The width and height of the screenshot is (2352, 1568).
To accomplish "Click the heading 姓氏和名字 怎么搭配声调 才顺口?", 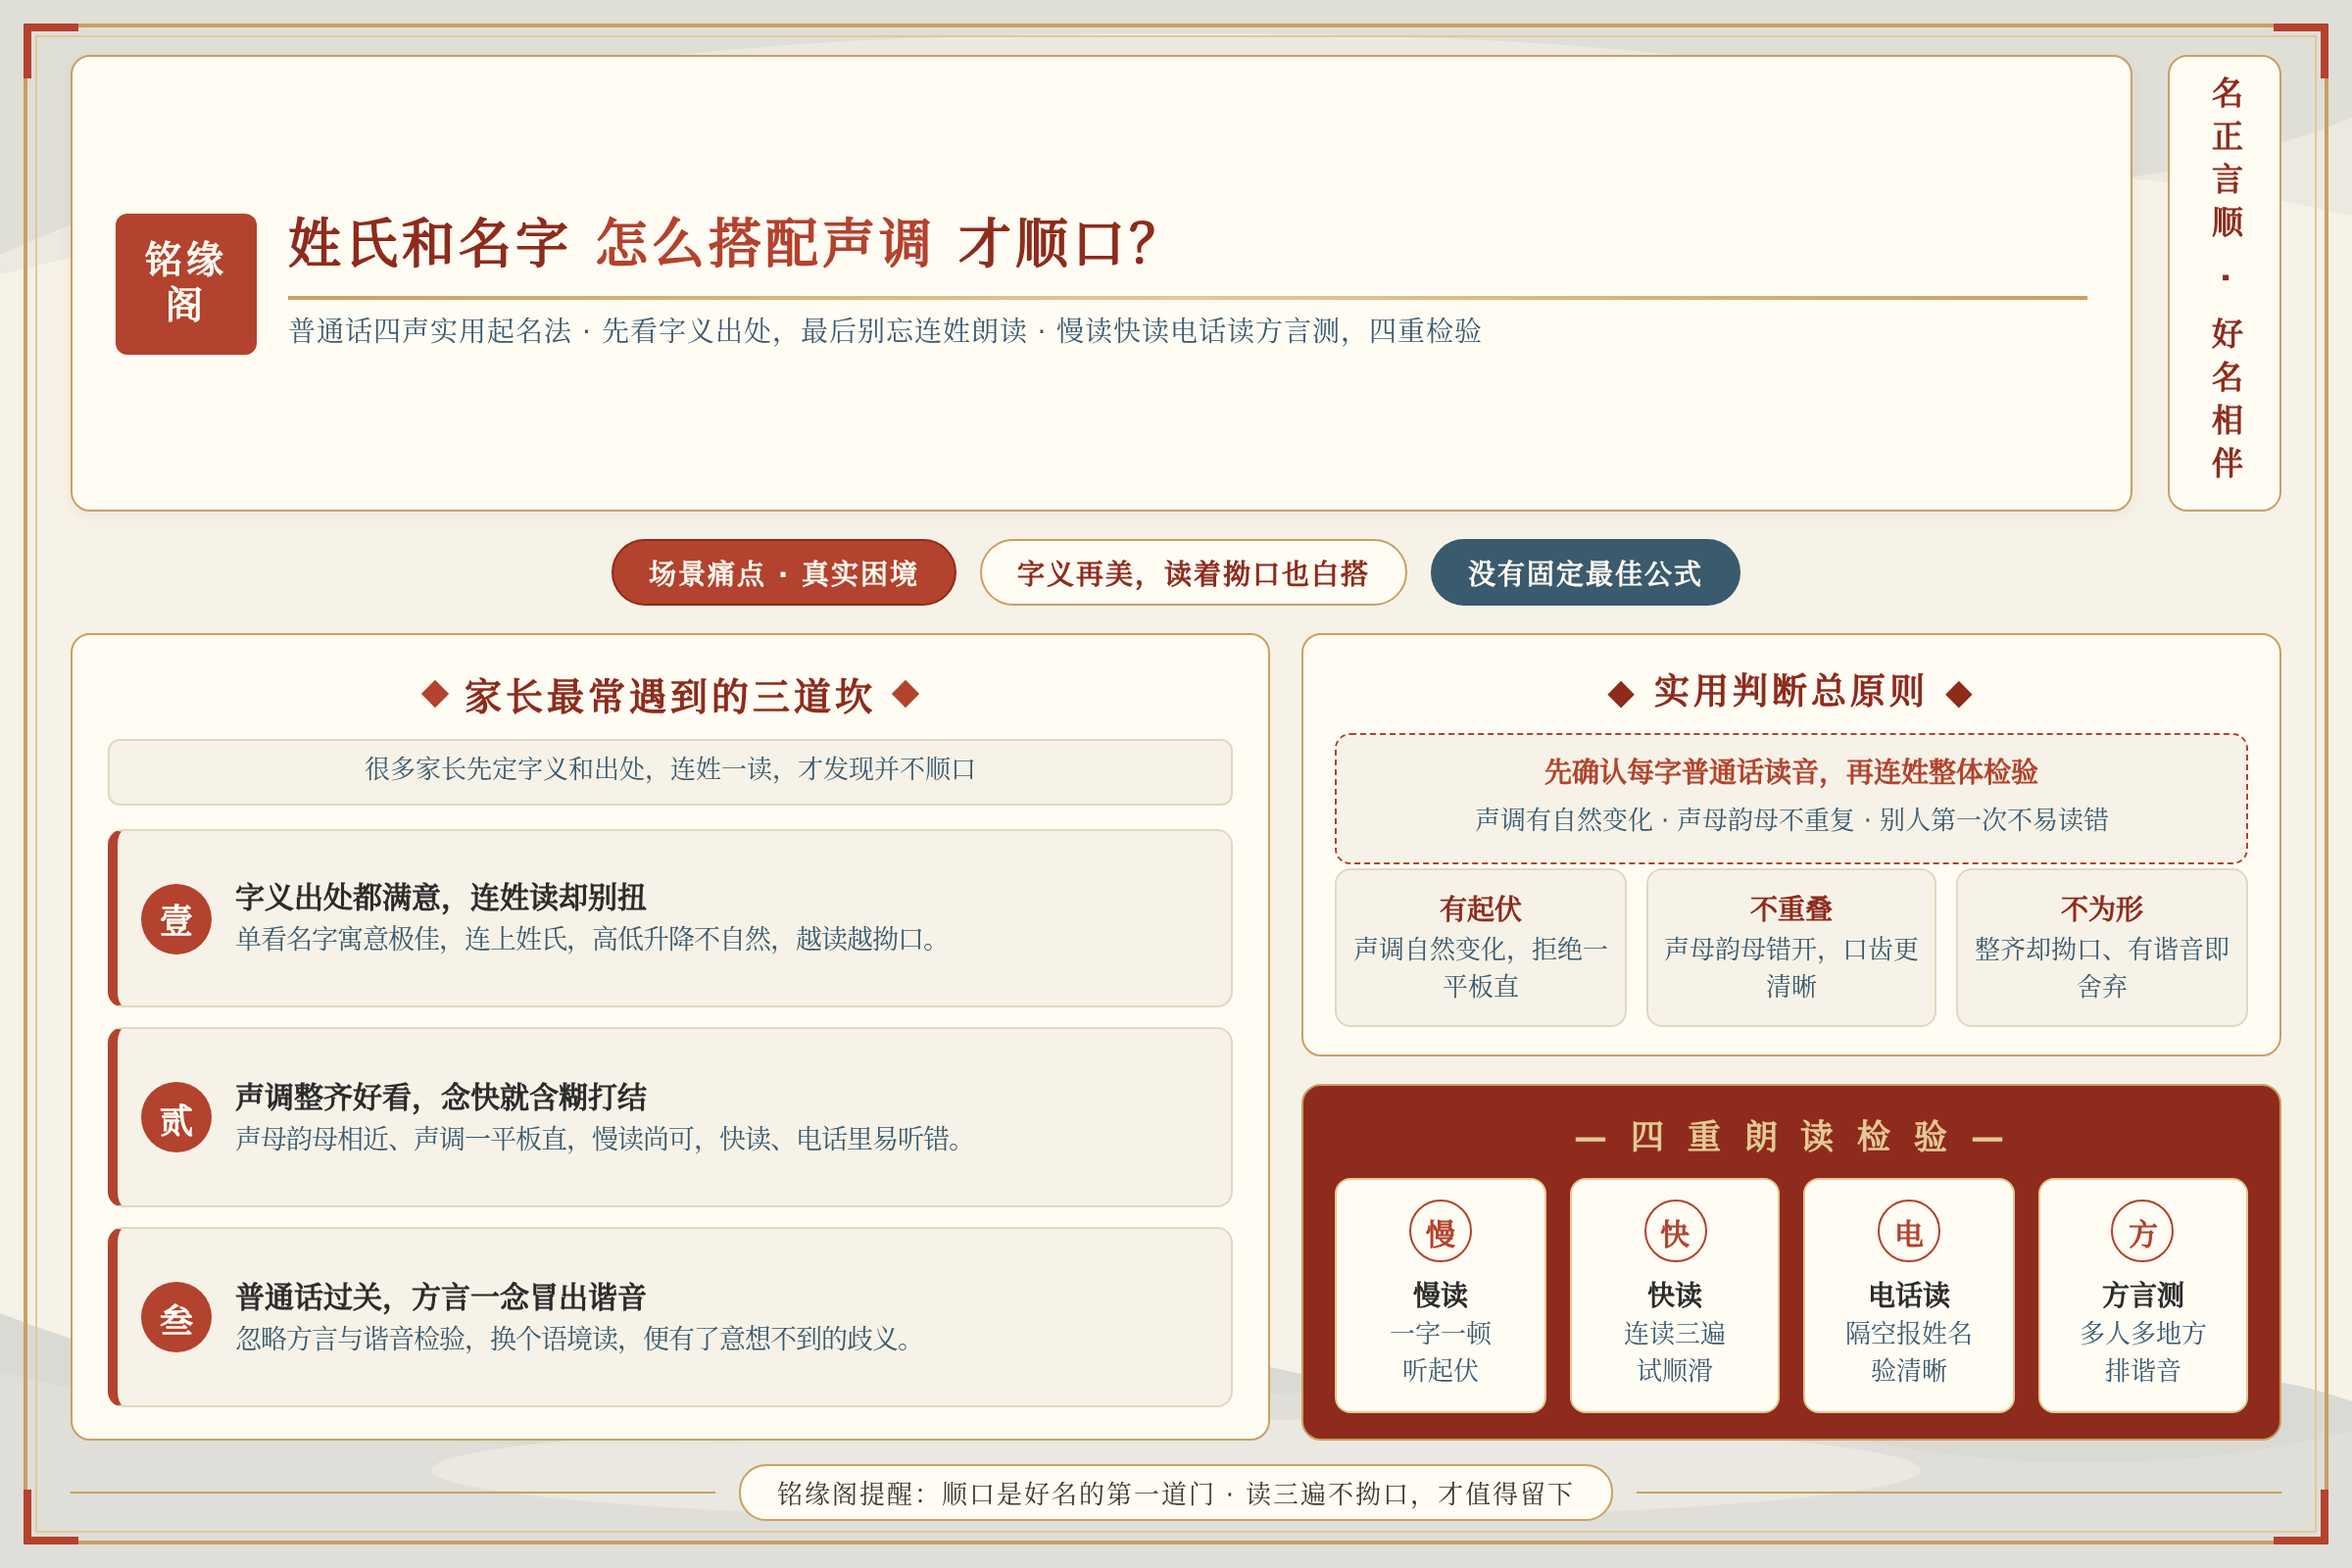I will (x=722, y=243).
